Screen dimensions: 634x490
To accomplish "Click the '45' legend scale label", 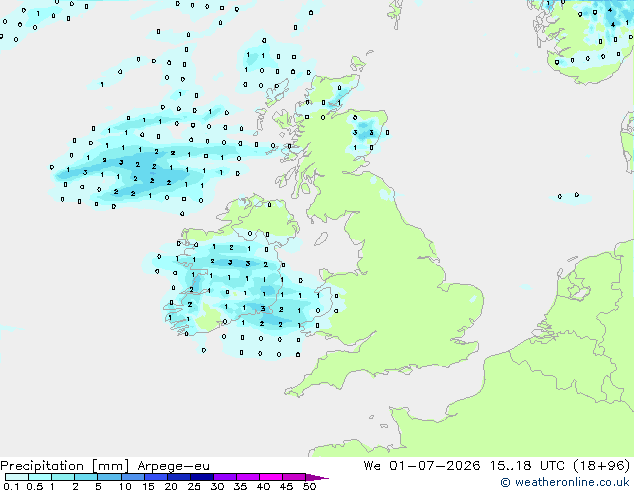I will coord(286,486).
